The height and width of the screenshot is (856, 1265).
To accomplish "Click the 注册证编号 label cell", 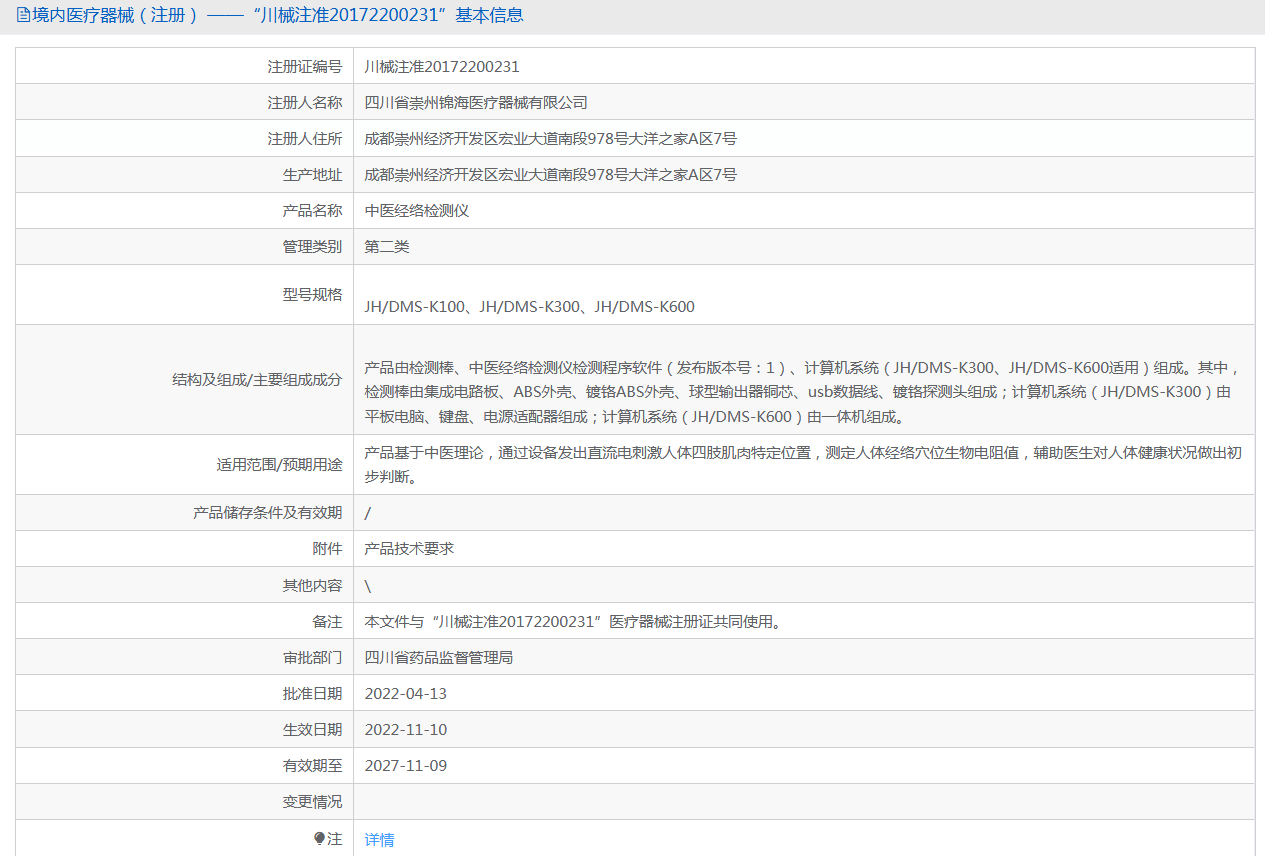I will [184, 66].
